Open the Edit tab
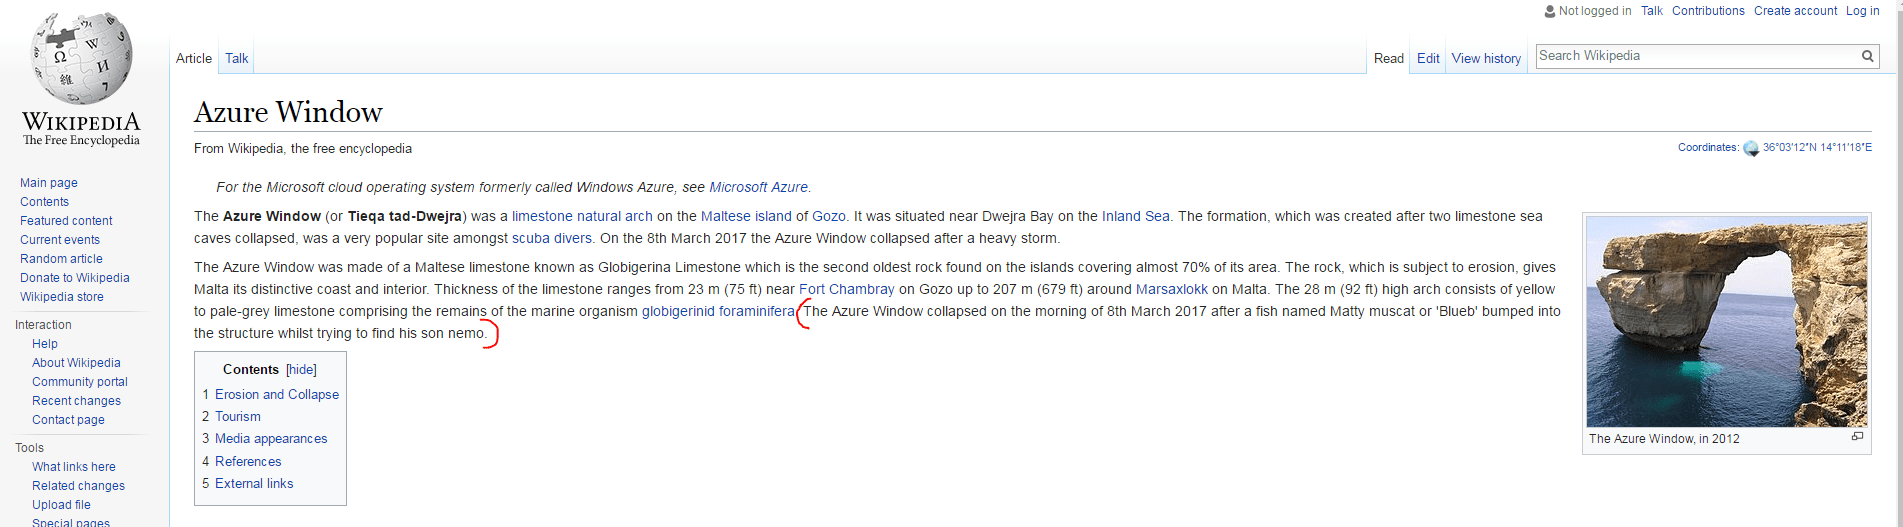Screen dimensions: 1903x527 click(1428, 58)
